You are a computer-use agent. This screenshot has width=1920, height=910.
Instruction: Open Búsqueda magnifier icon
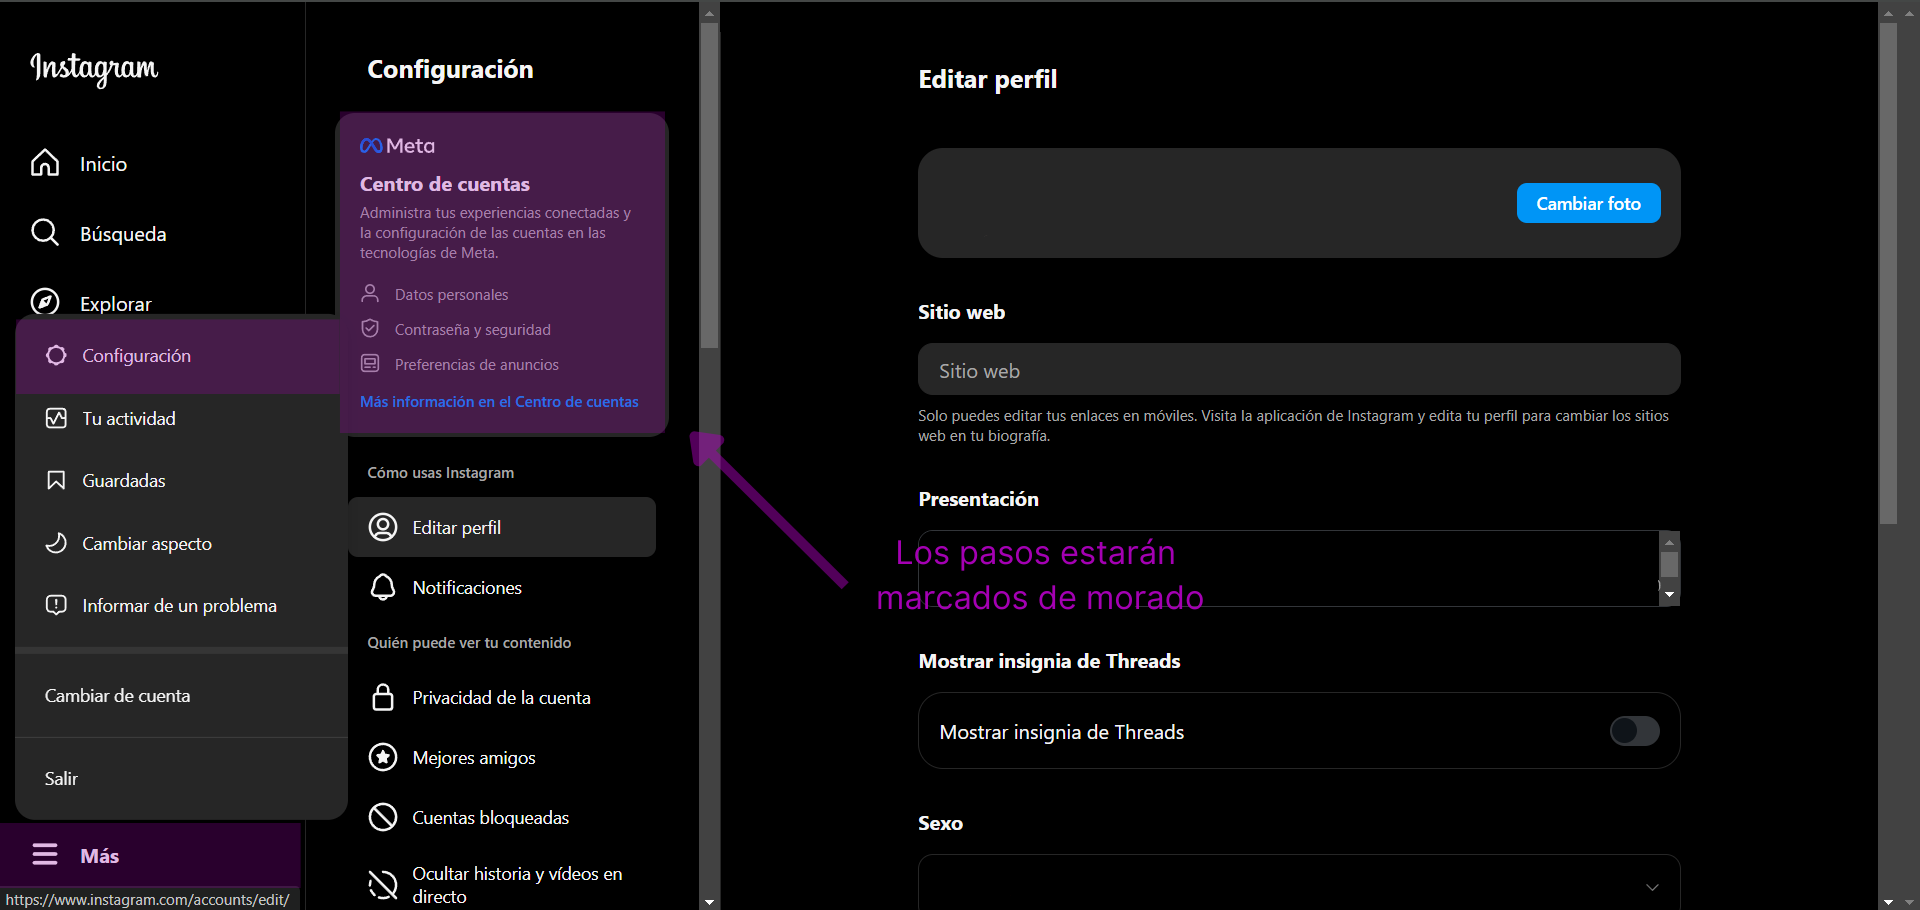click(45, 233)
